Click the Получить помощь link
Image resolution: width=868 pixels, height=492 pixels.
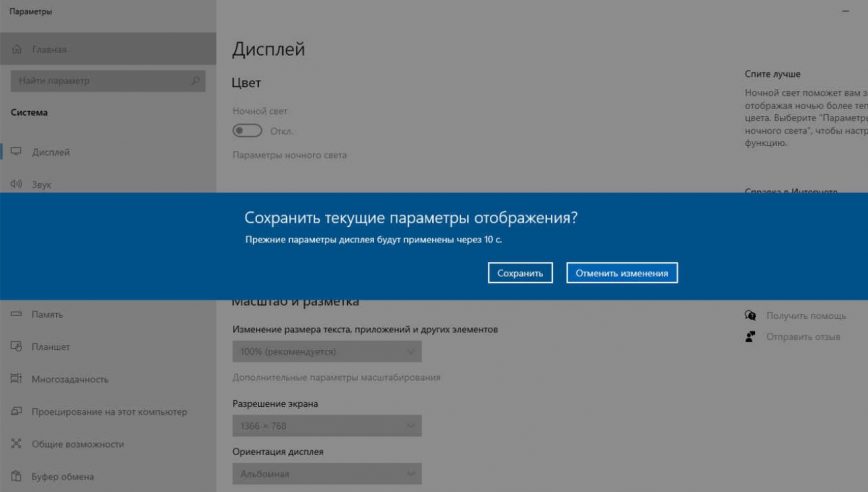pos(806,315)
